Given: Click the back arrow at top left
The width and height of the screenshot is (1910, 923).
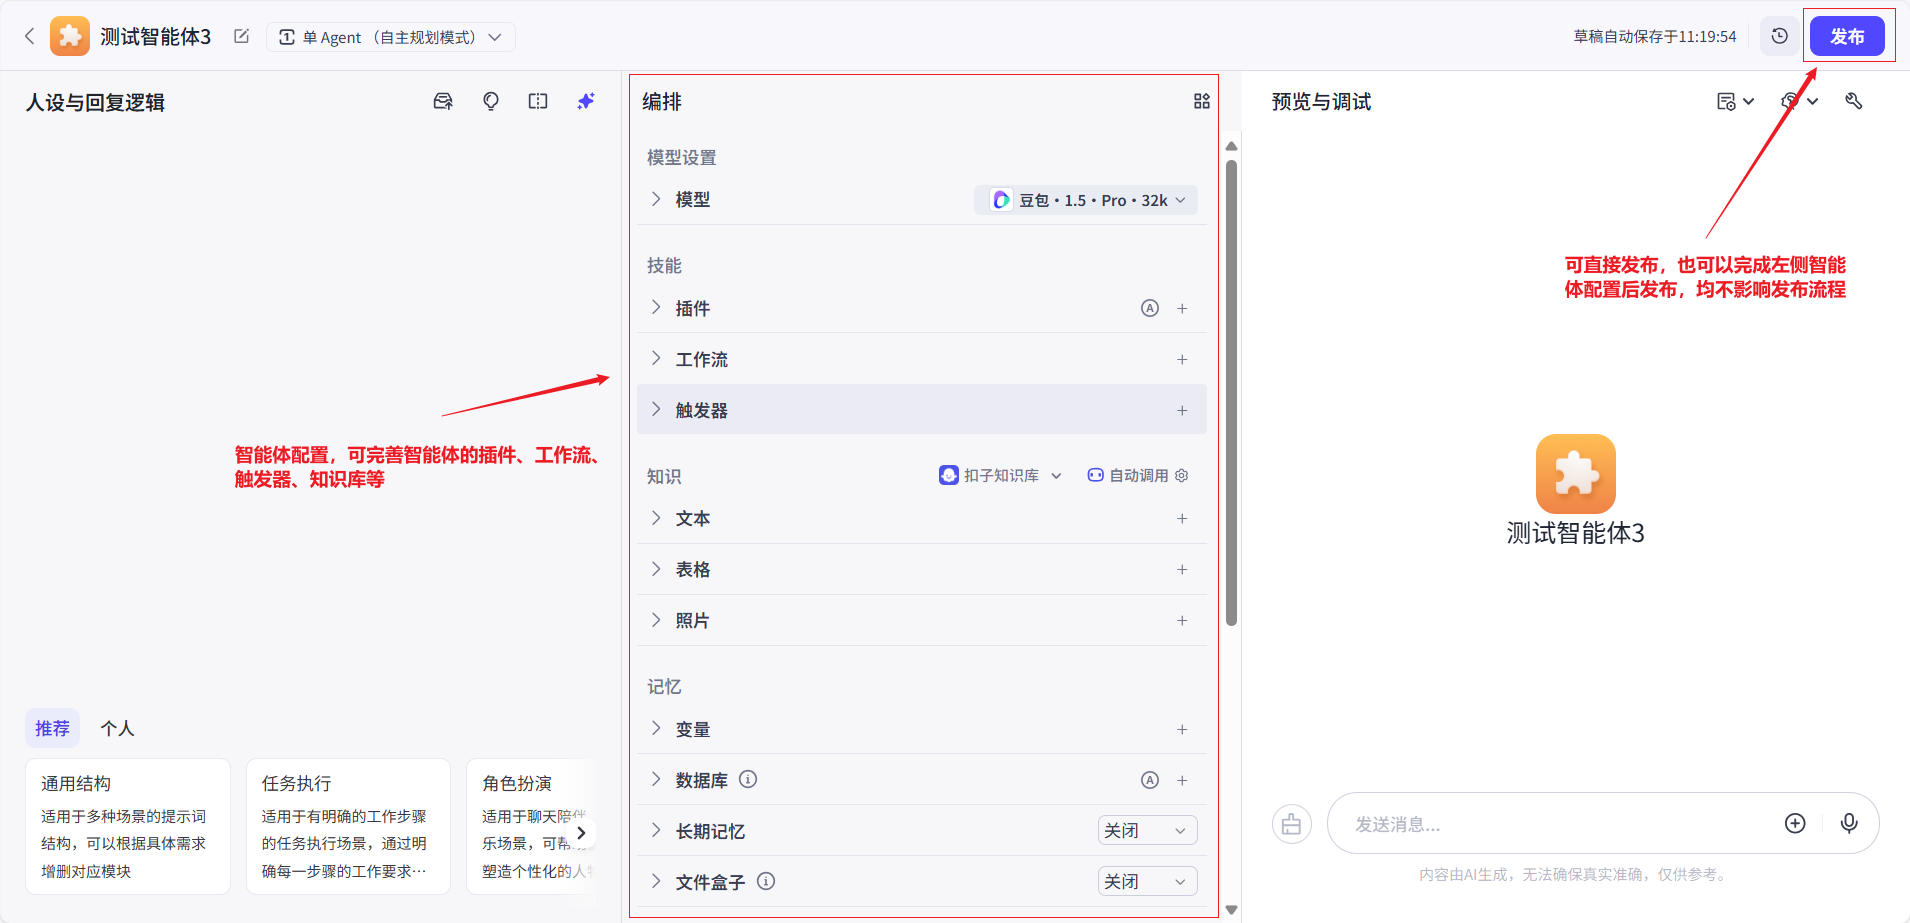Looking at the screenshot, I should click(30, 37).
